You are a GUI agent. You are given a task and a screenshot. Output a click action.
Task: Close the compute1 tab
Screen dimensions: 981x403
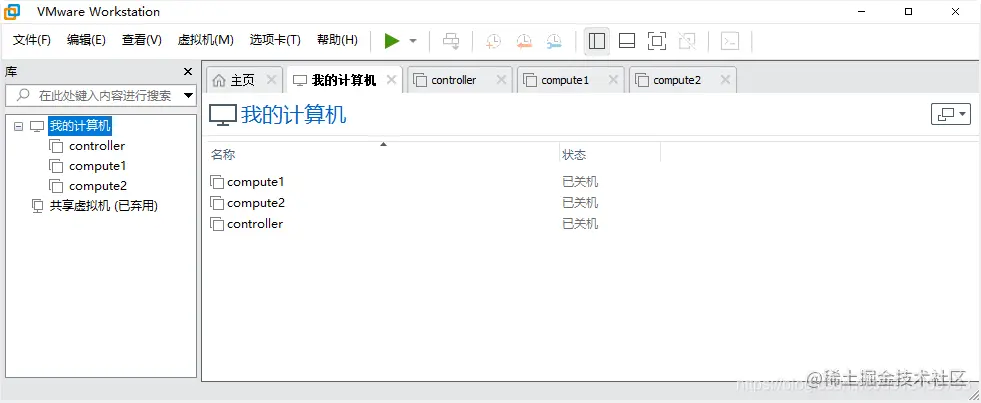613,79
